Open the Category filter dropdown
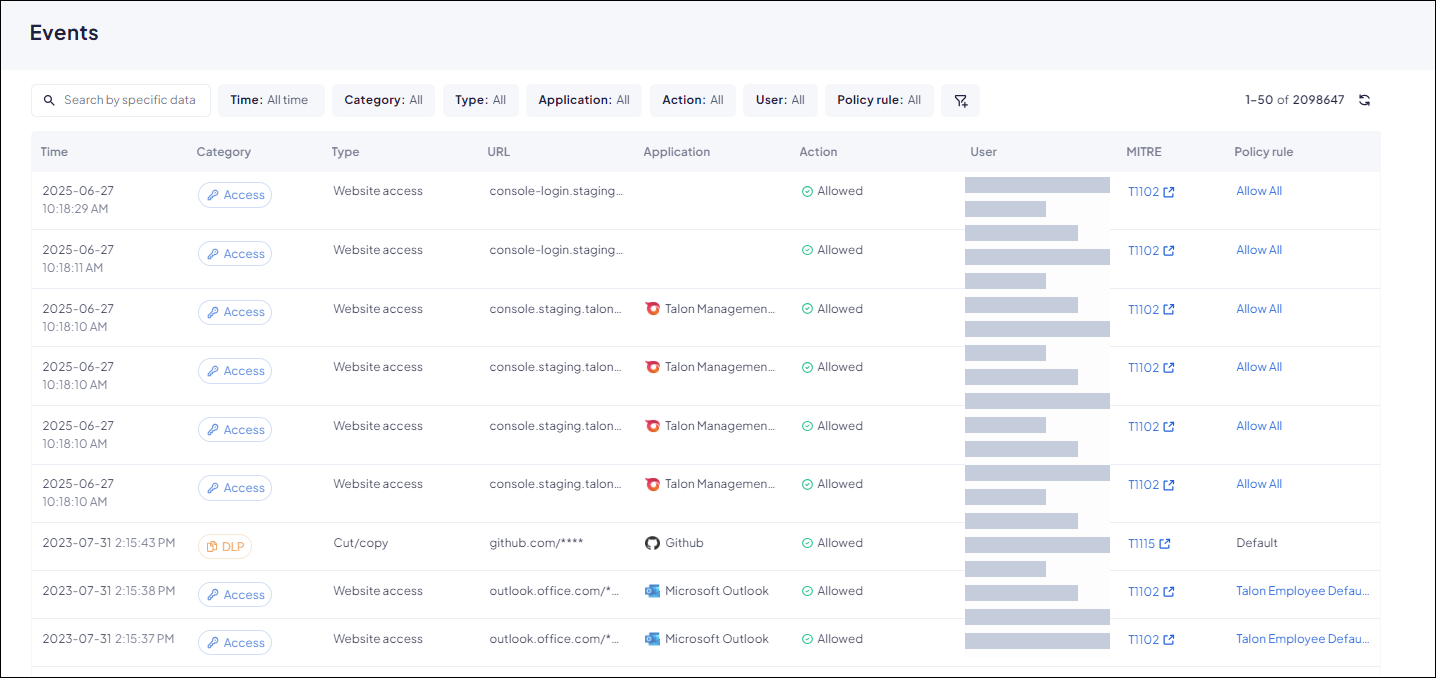The width and height of the screenshot is (1436, 678). tap(383, 100)
